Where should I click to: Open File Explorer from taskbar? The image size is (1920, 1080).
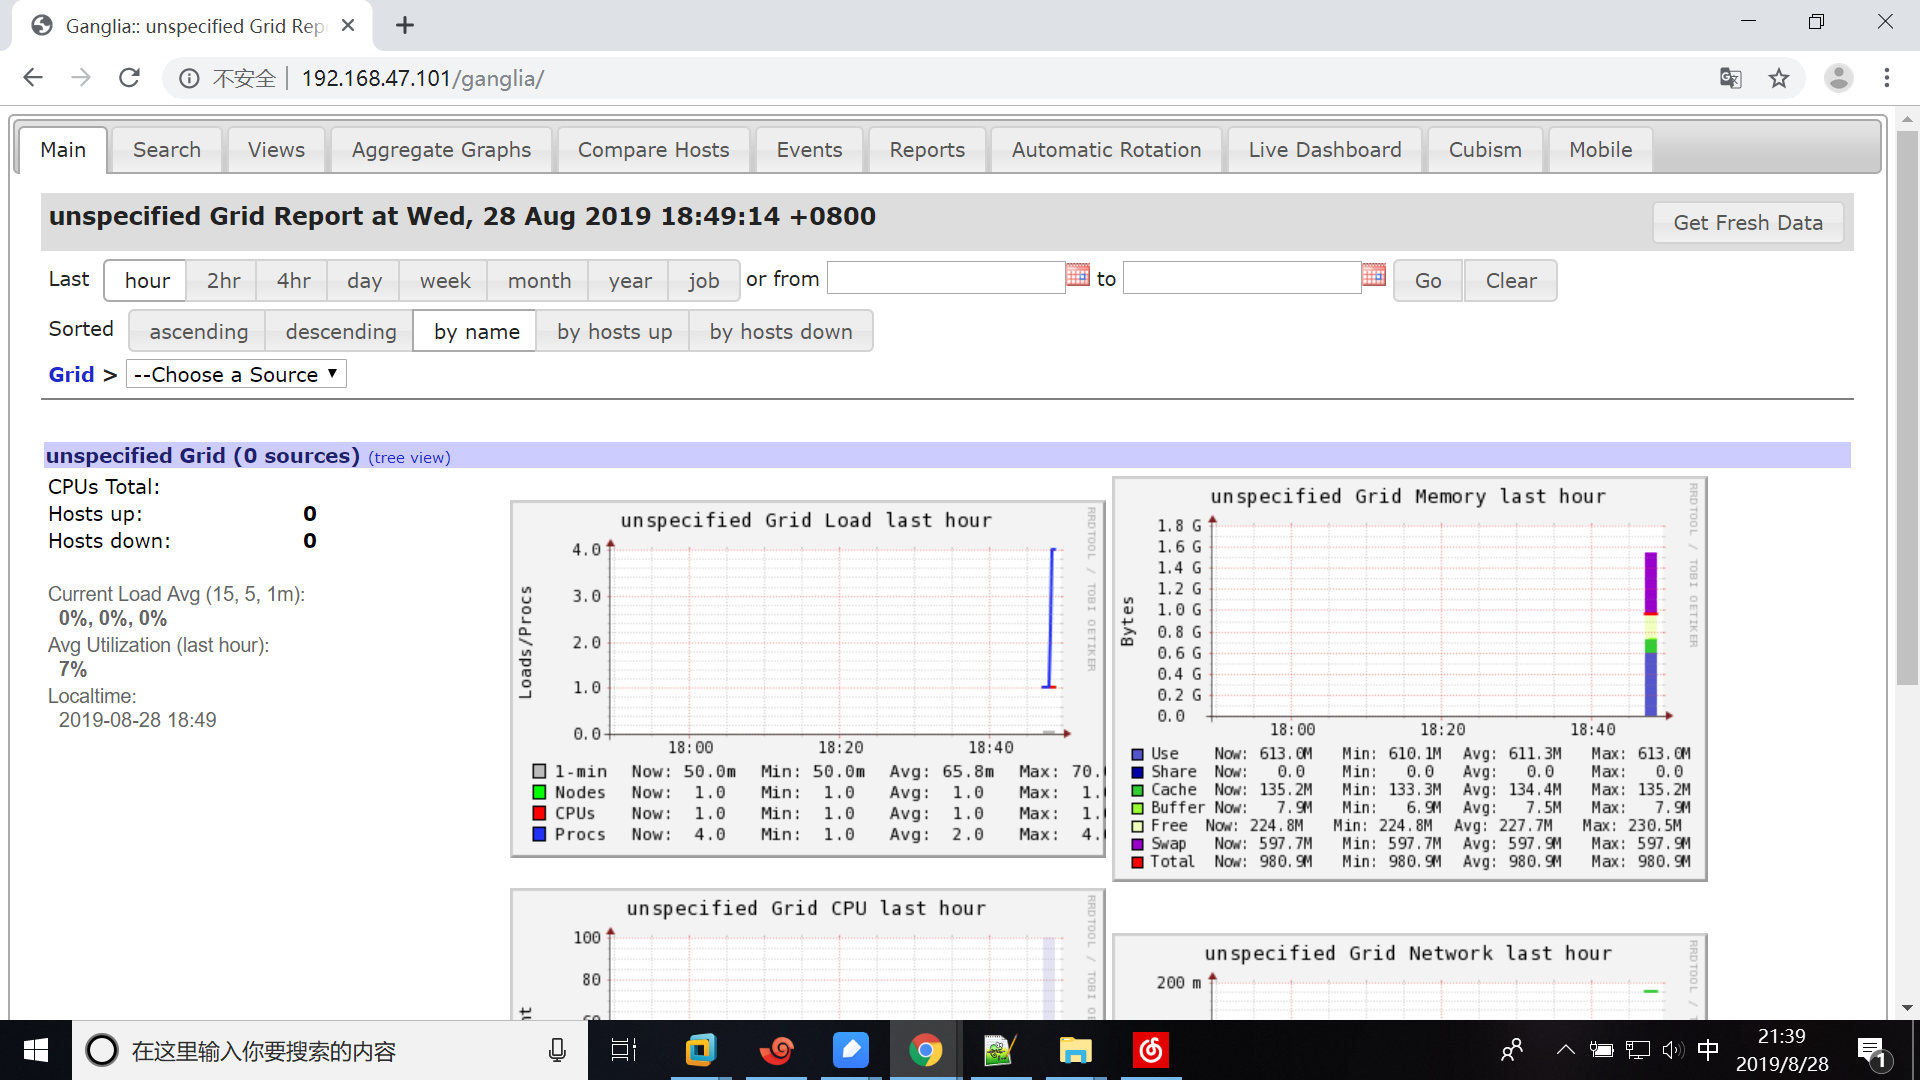point(1075,1050)
